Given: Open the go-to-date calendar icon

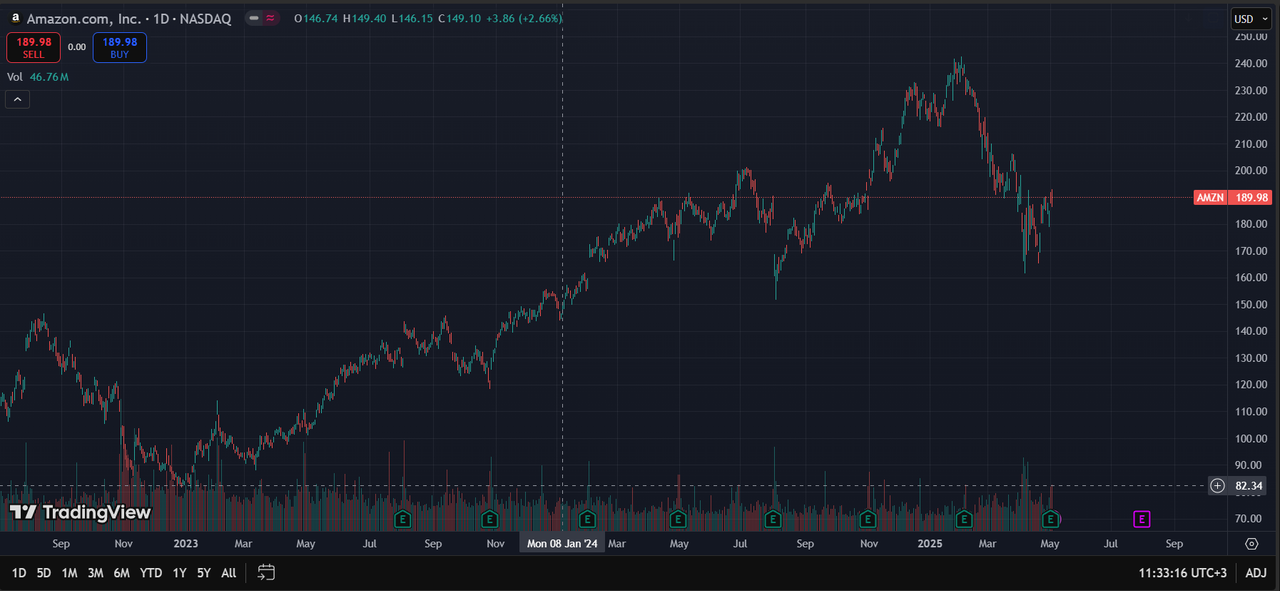Looking at the screenshot, I should point(266,573).
